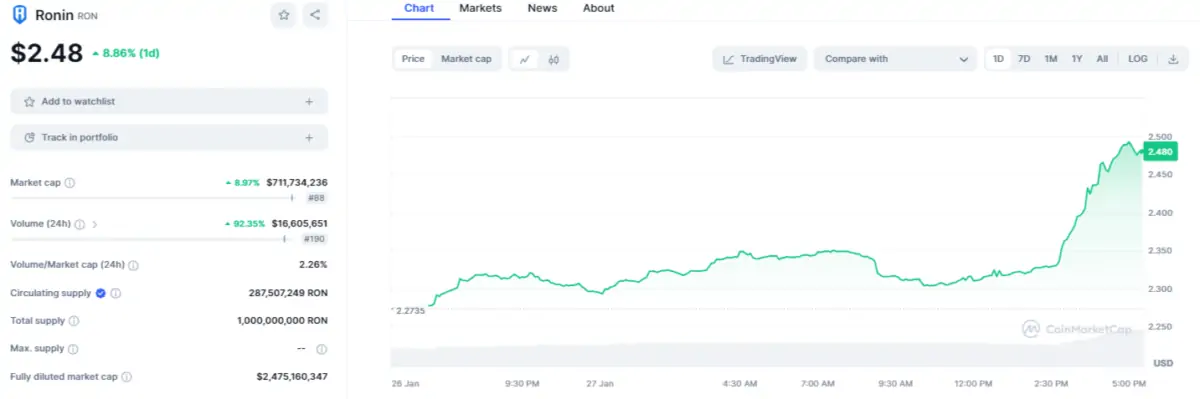1200x399 pixels.
Task: Open the Compare with dropdown
Action: (895, 59)
